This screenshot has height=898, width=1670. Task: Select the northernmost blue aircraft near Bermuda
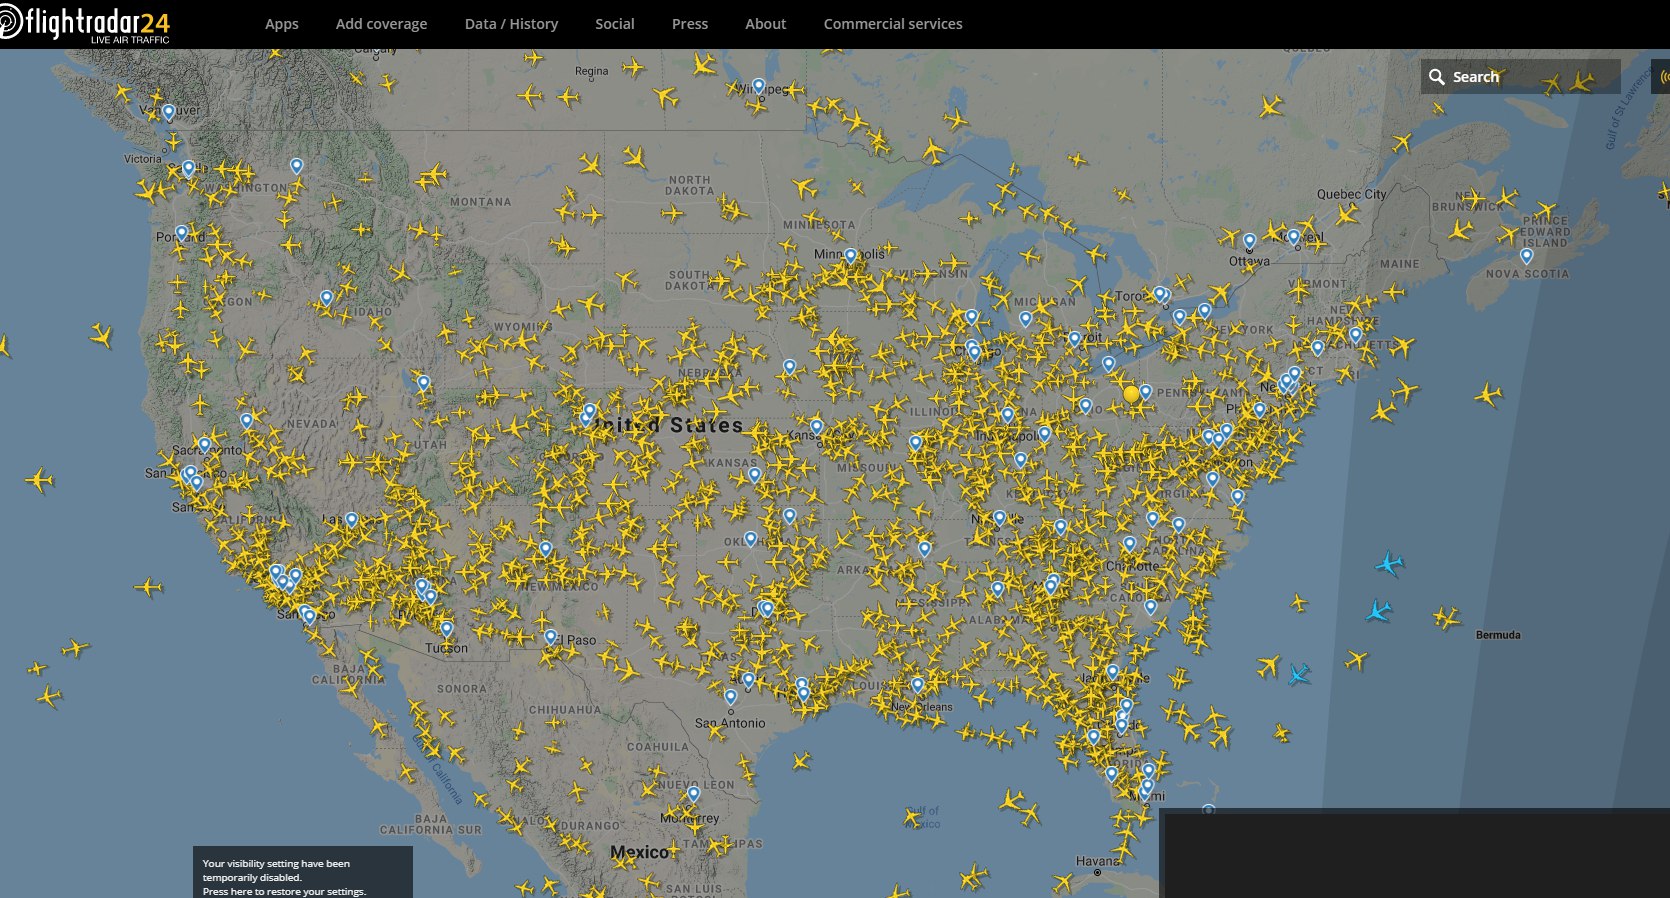1389,564
